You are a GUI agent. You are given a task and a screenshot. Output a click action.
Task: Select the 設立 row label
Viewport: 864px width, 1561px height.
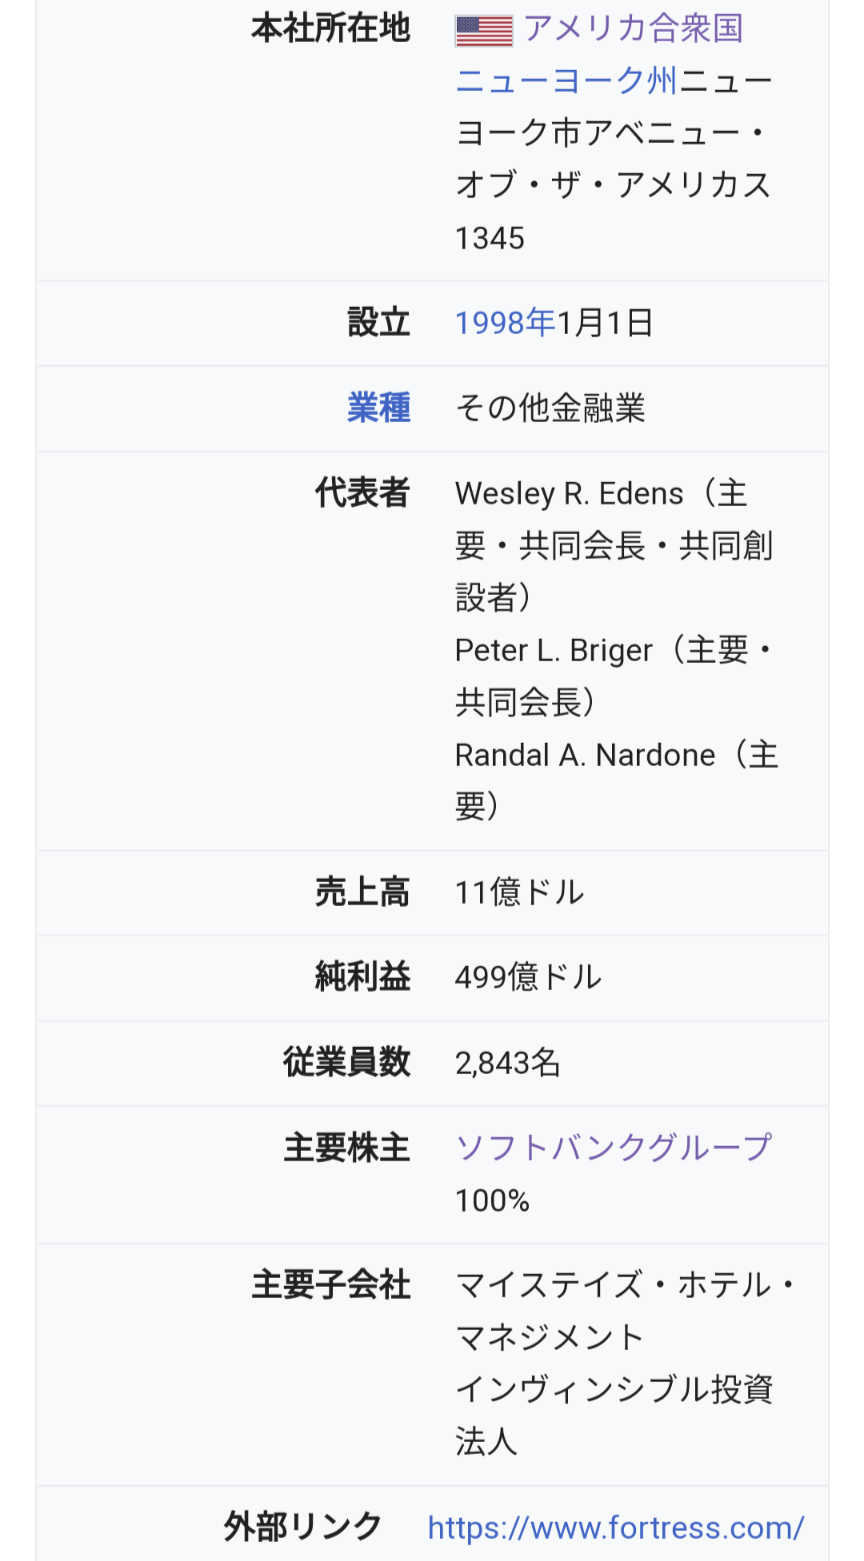pos(378,323)
